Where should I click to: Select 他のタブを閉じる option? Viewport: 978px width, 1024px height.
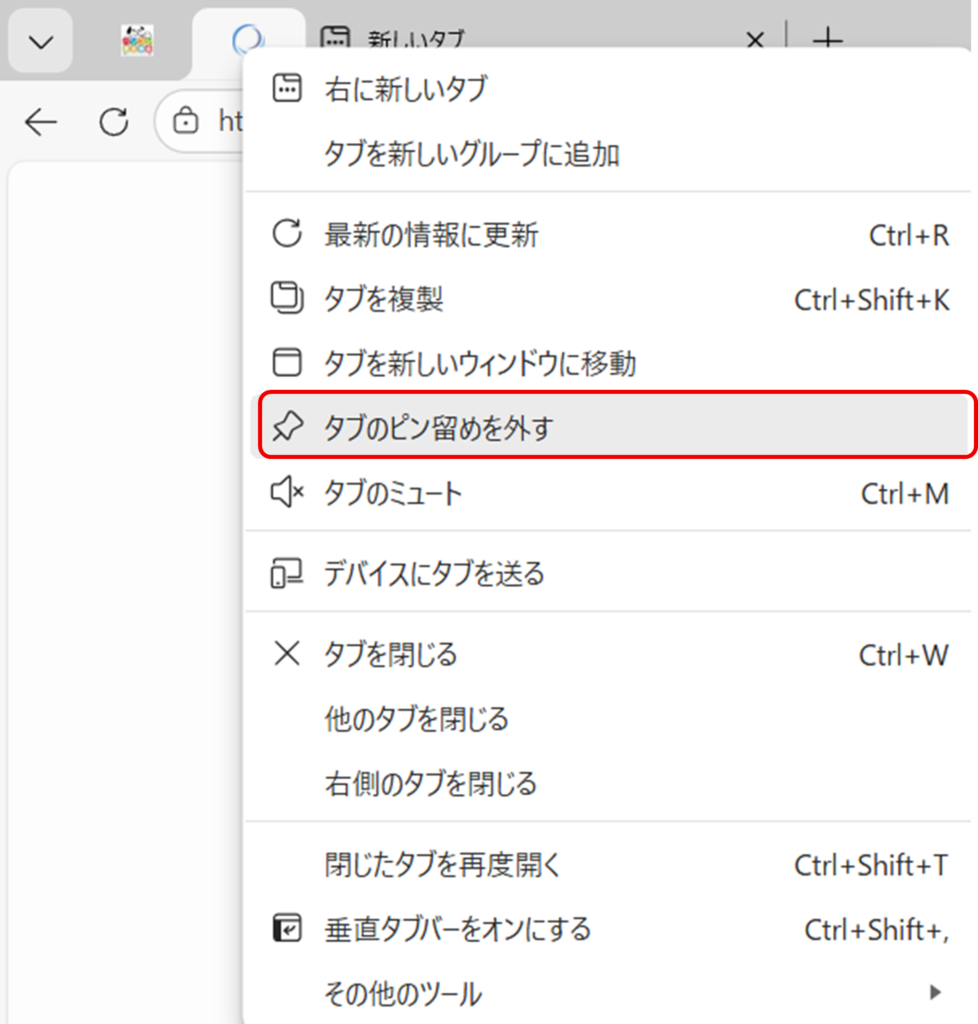tap(416, 719)
